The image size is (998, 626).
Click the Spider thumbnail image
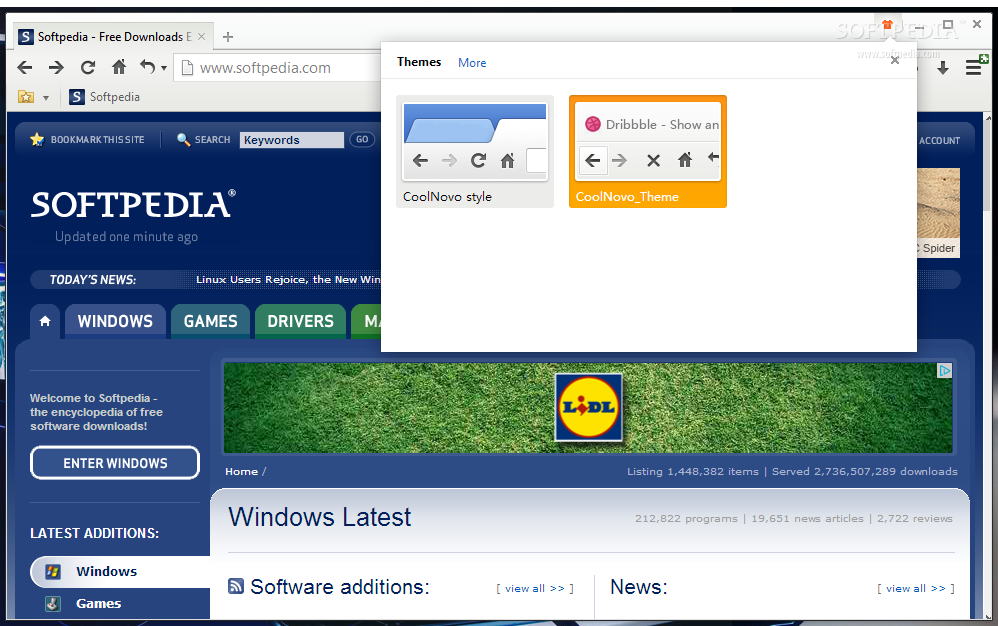click(938, 204)
